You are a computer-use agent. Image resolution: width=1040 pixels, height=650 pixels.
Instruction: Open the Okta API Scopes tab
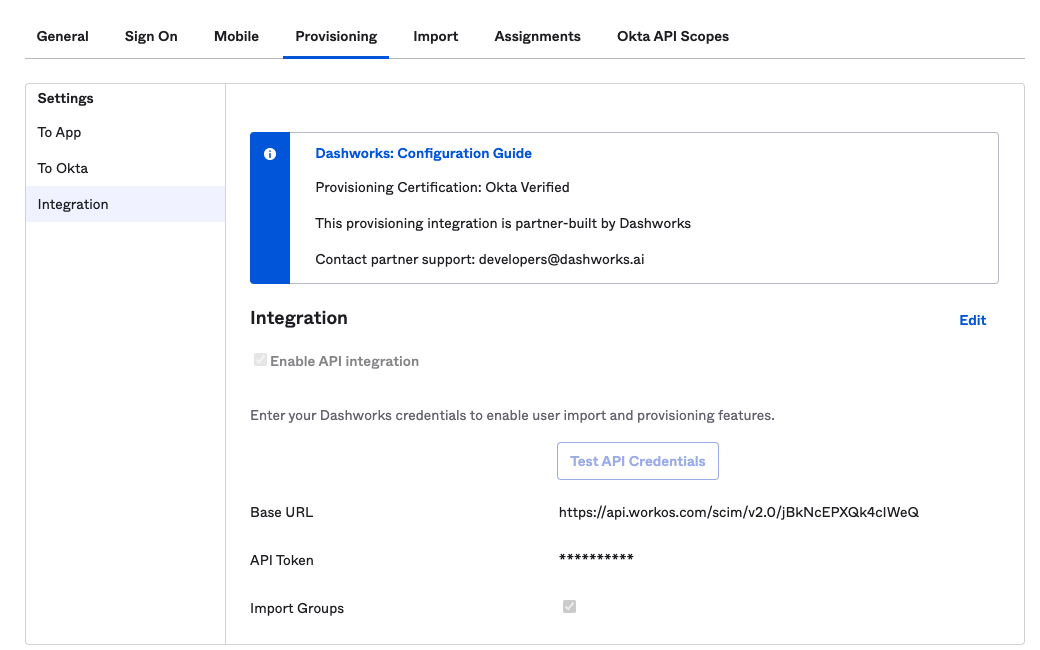click(x=672, y=36)
